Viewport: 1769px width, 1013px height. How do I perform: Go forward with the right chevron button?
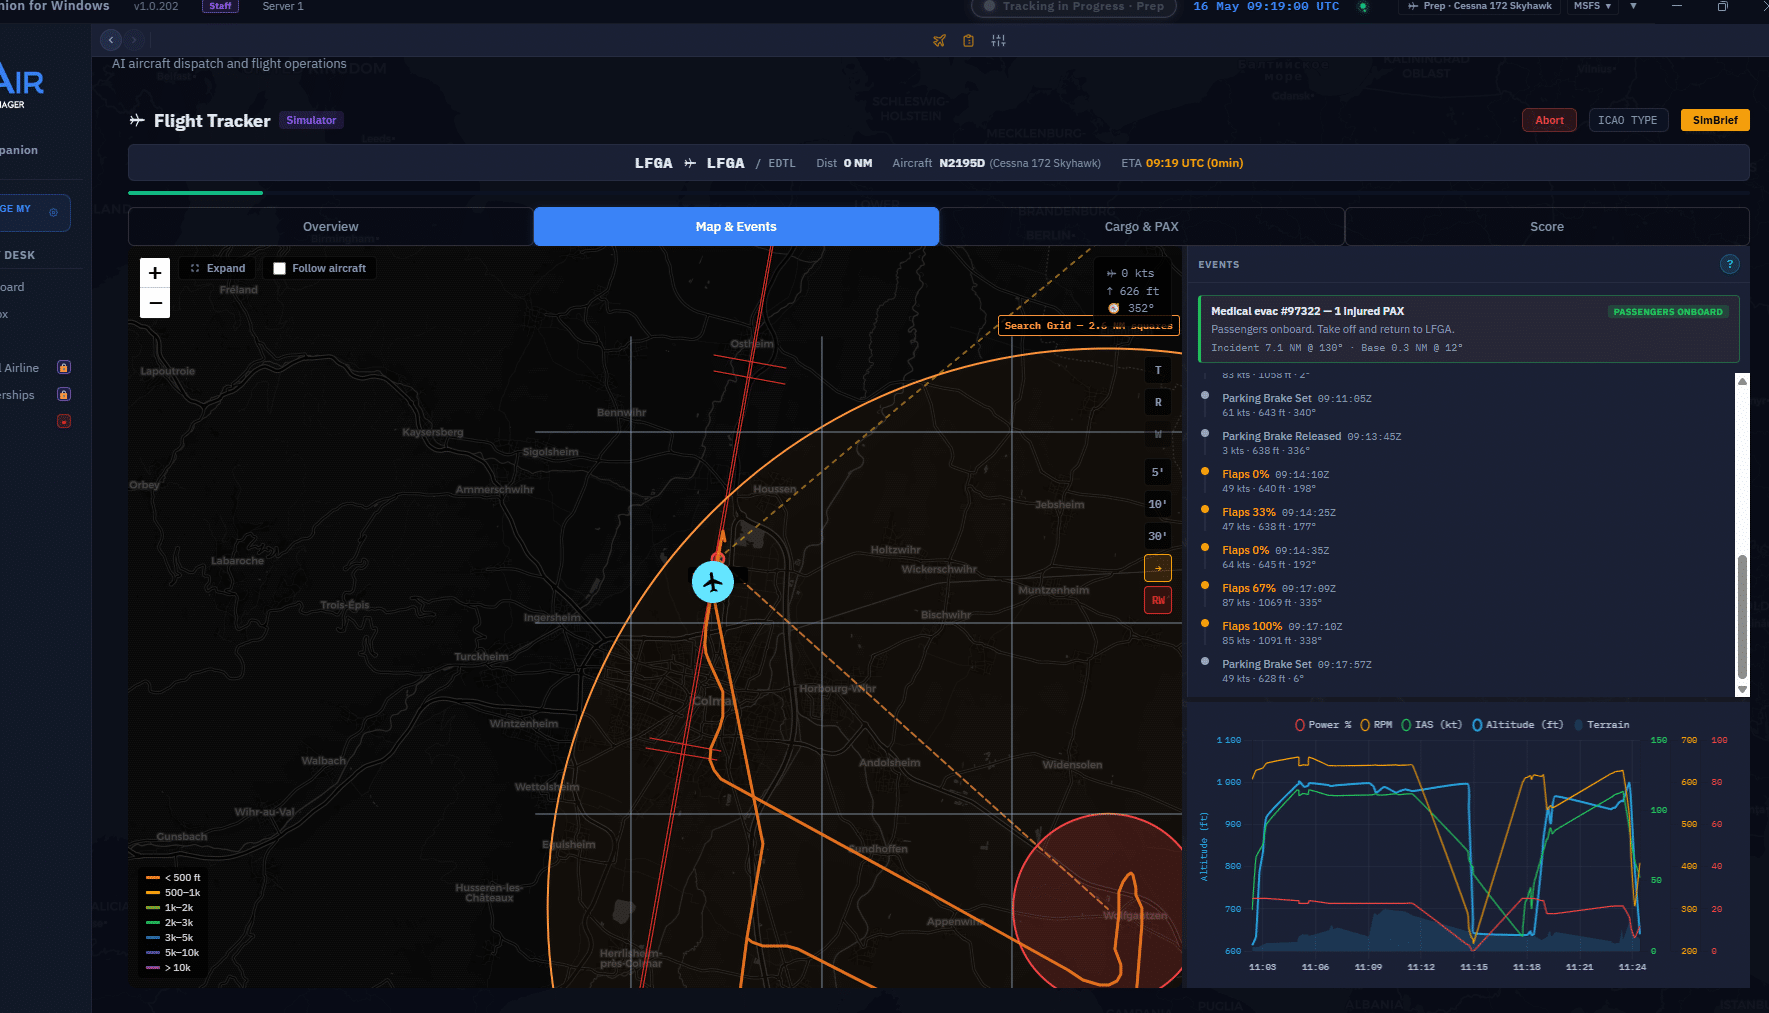click(133, 40)
